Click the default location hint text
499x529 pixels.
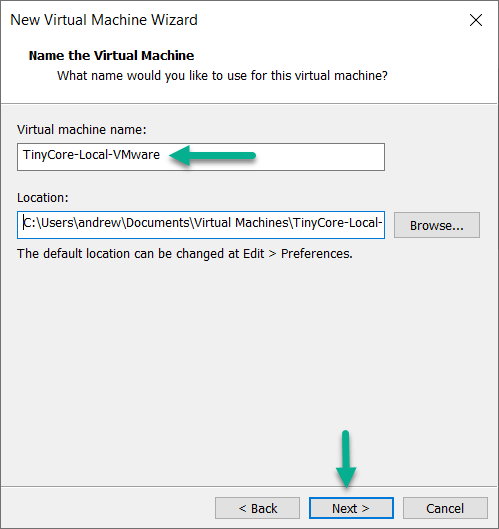(x=185, y=254)
